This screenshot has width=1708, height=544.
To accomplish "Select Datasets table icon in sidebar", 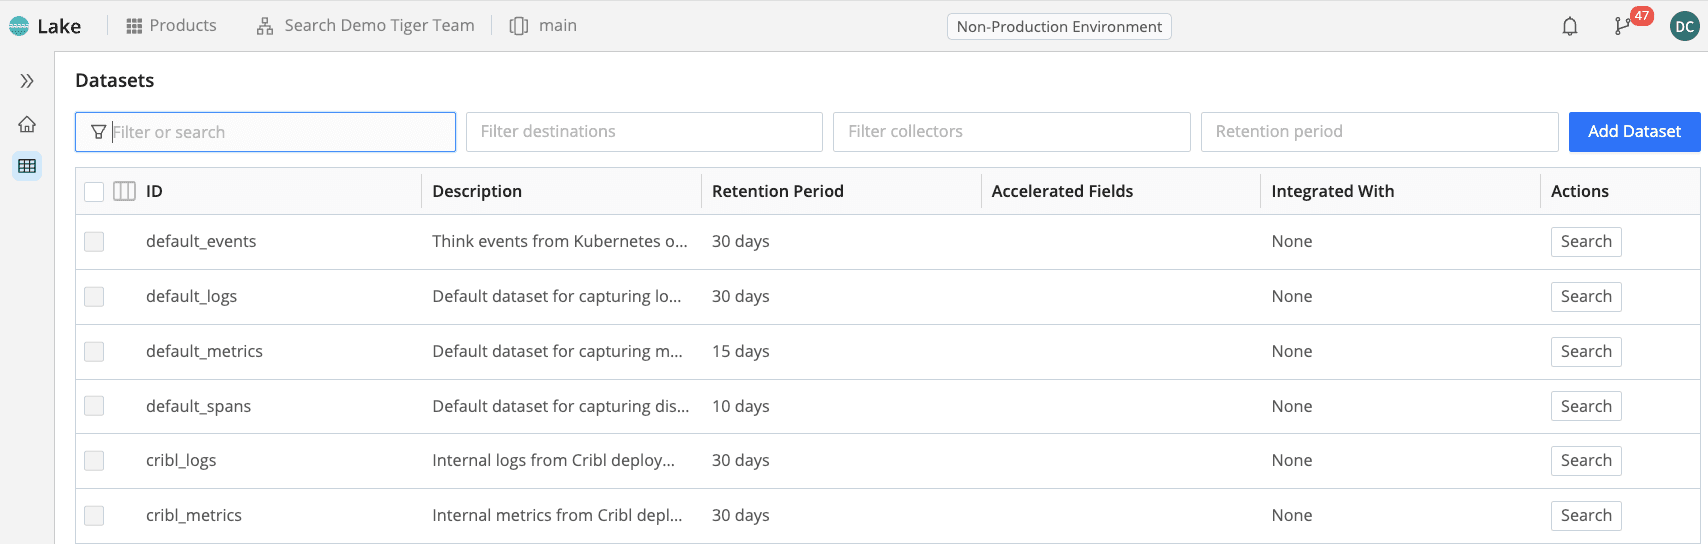I will click(27, 166).
